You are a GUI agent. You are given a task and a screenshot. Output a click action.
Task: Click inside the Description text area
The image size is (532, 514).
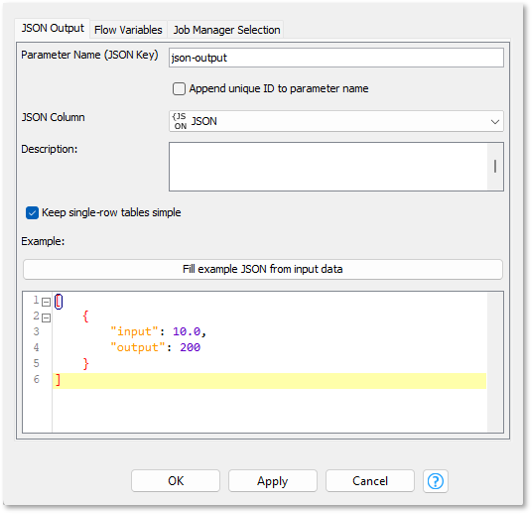click(x=328, y=167)
